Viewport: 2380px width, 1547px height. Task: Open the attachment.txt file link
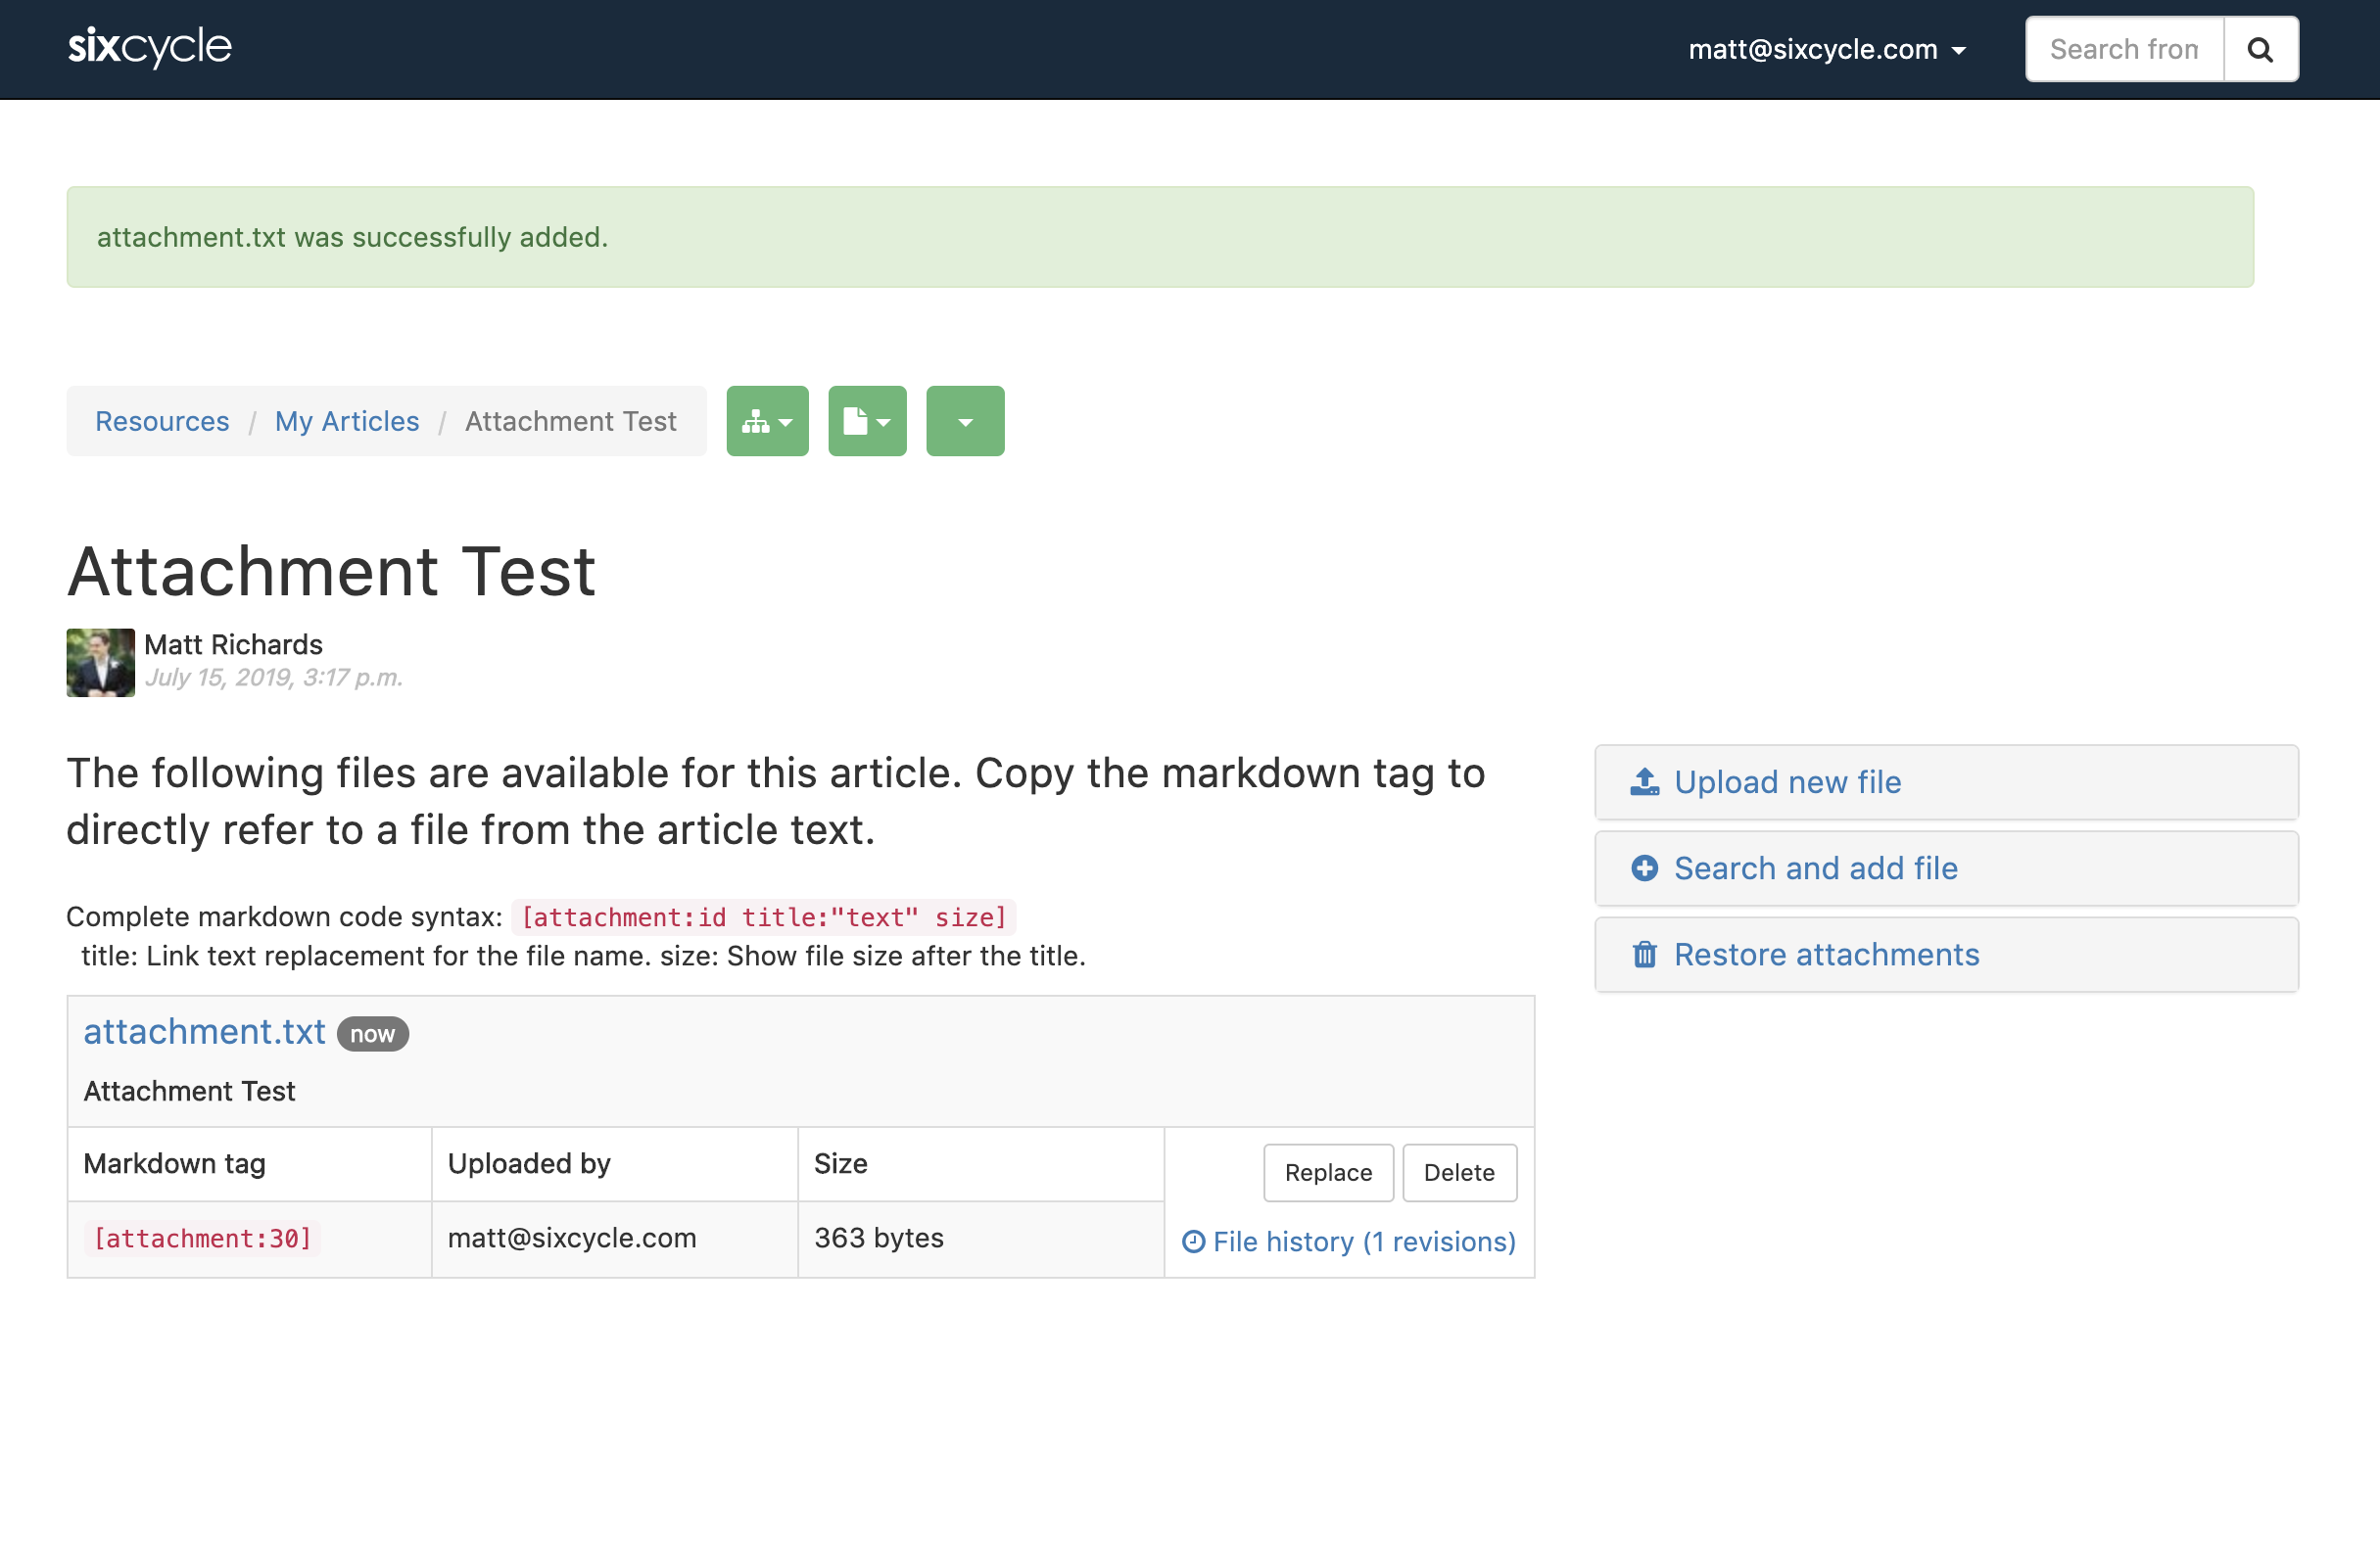pos(204,1031)
